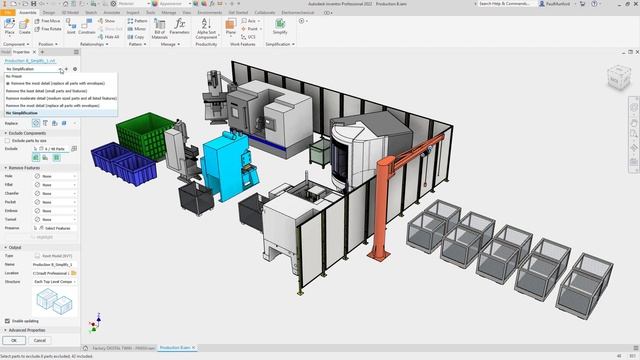Click the UCS work feature
The width and height of the screenshot is (640, 360).
click(x=248, y=37)
